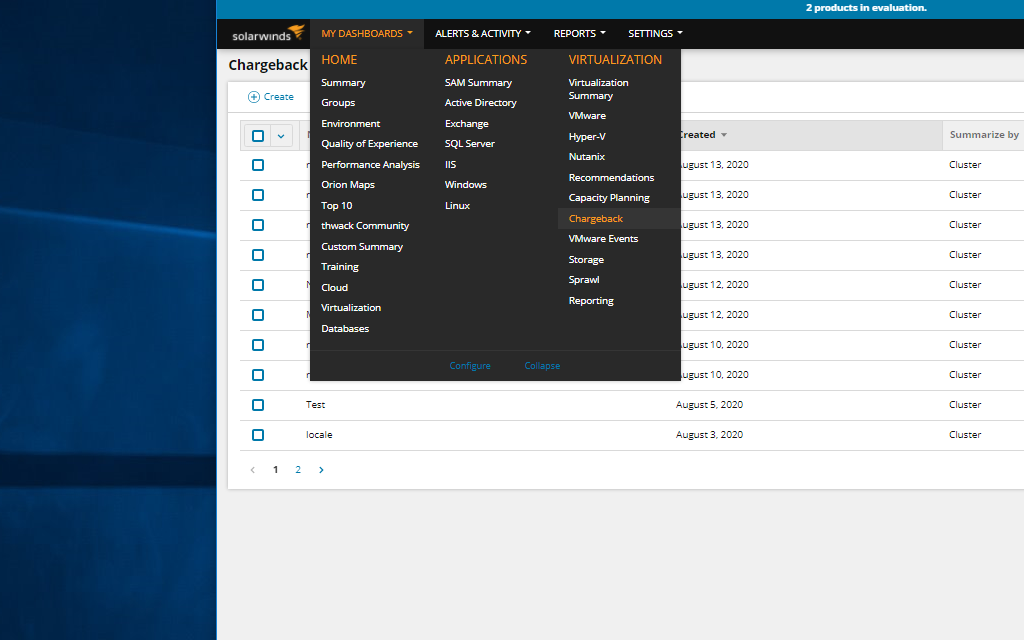This screenshot has width=1024, height=640.
Task: Click the Summarize by column header
Action: pyautogui.click(x=984, y=135)
